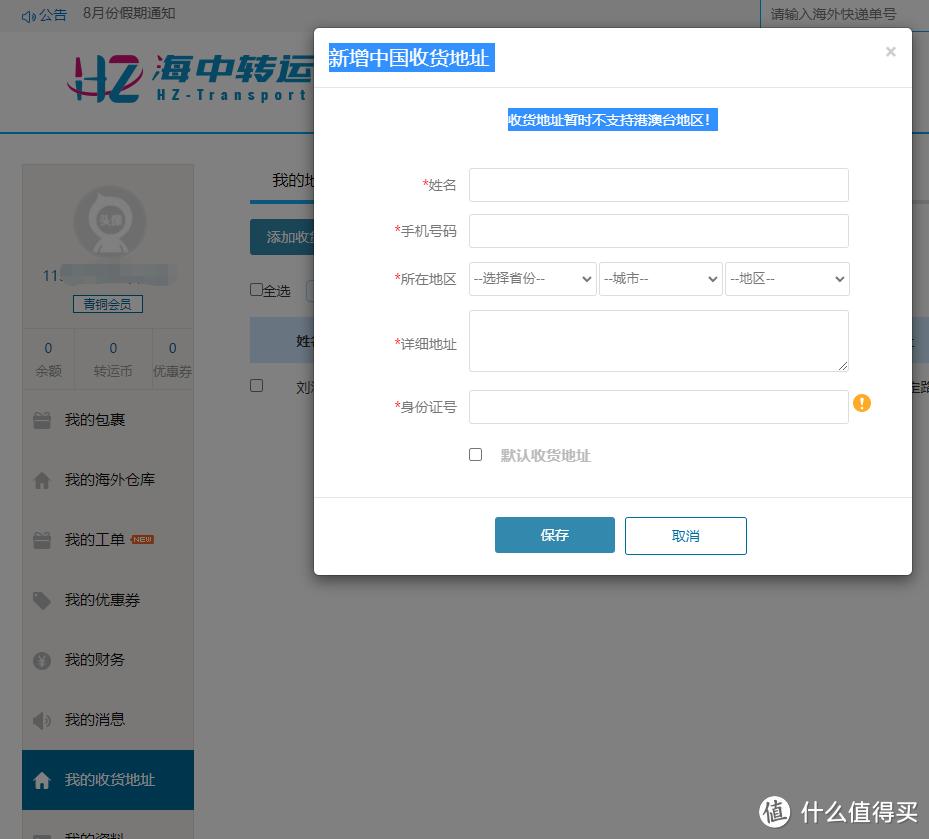The image size is (929, 839).
Task: Tick the 全选 select-all checkbox
Action: coord(257,290)
